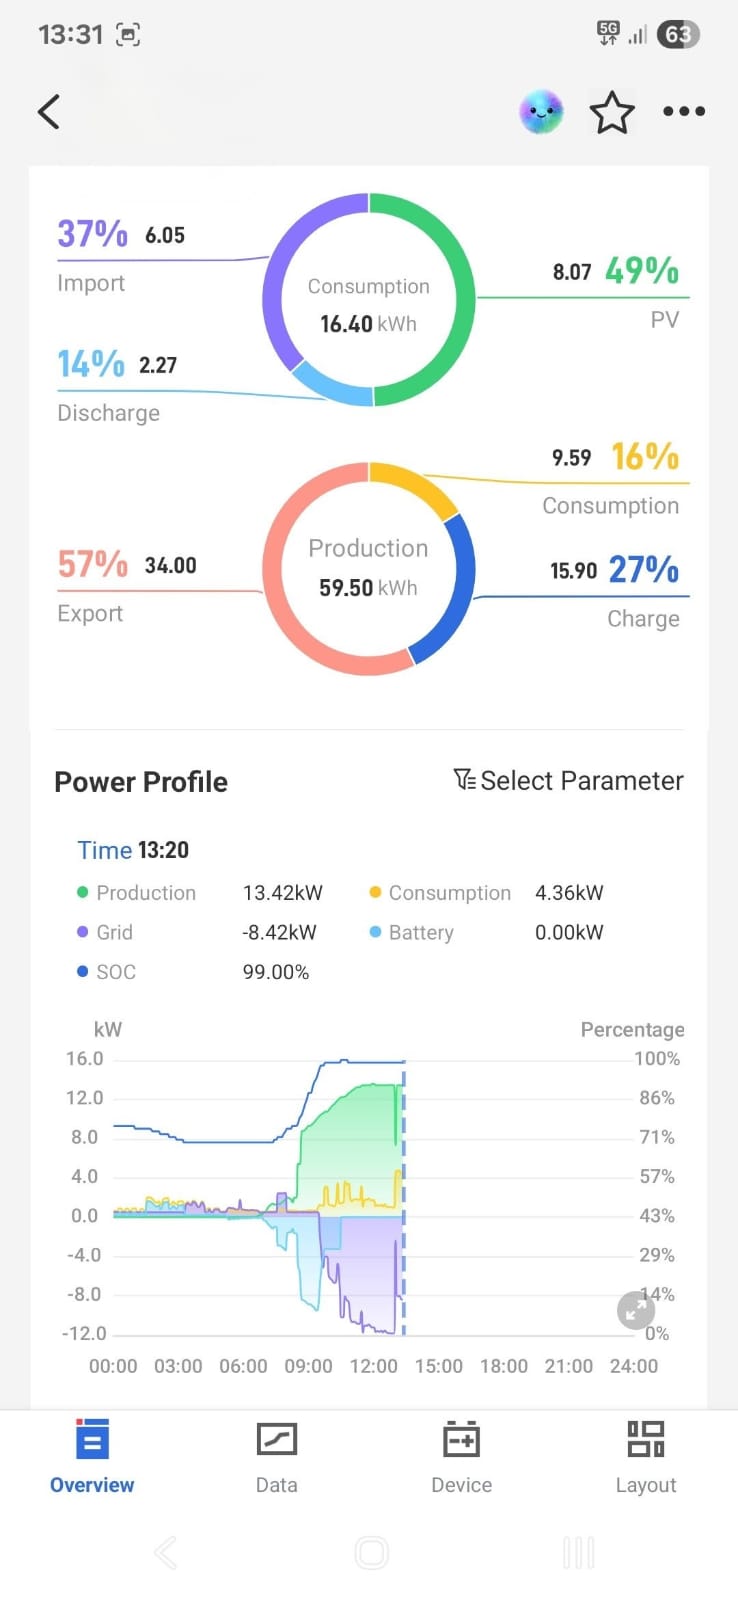
Task: Toggle the SOC legend series
Action: 107,972
